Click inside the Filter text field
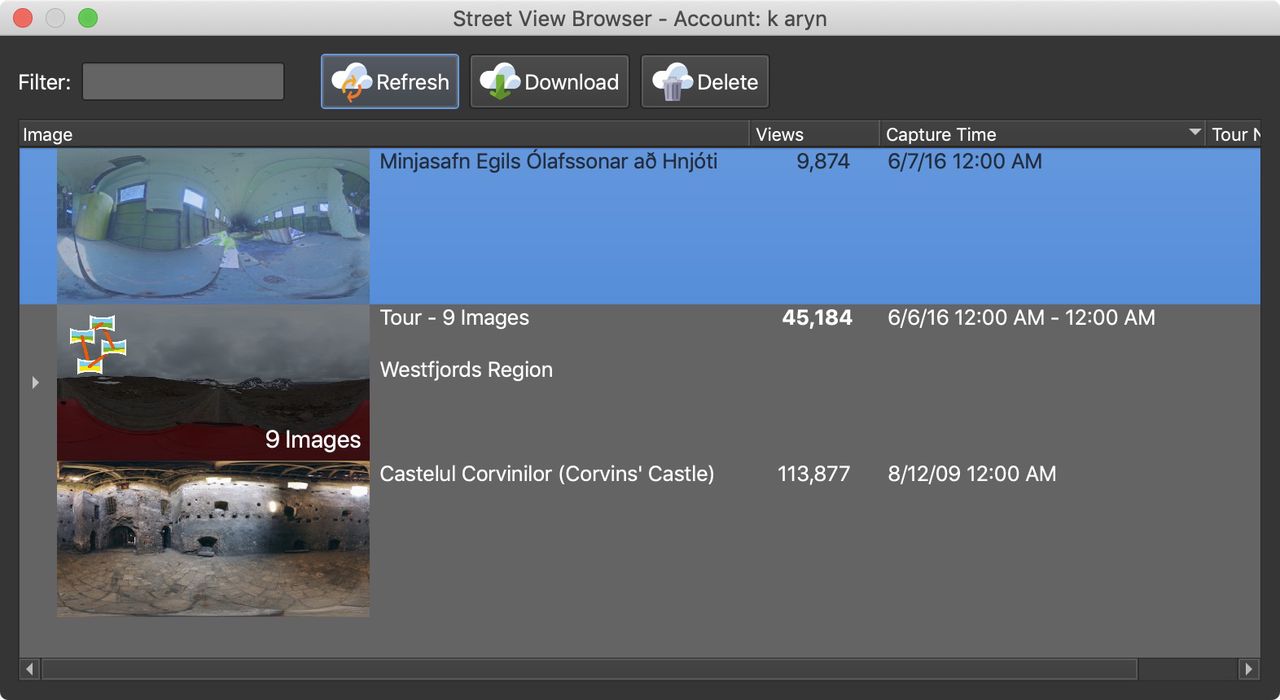Viewport: 1280px width, 700px height. pyautogui.click(x=182, y=81)
